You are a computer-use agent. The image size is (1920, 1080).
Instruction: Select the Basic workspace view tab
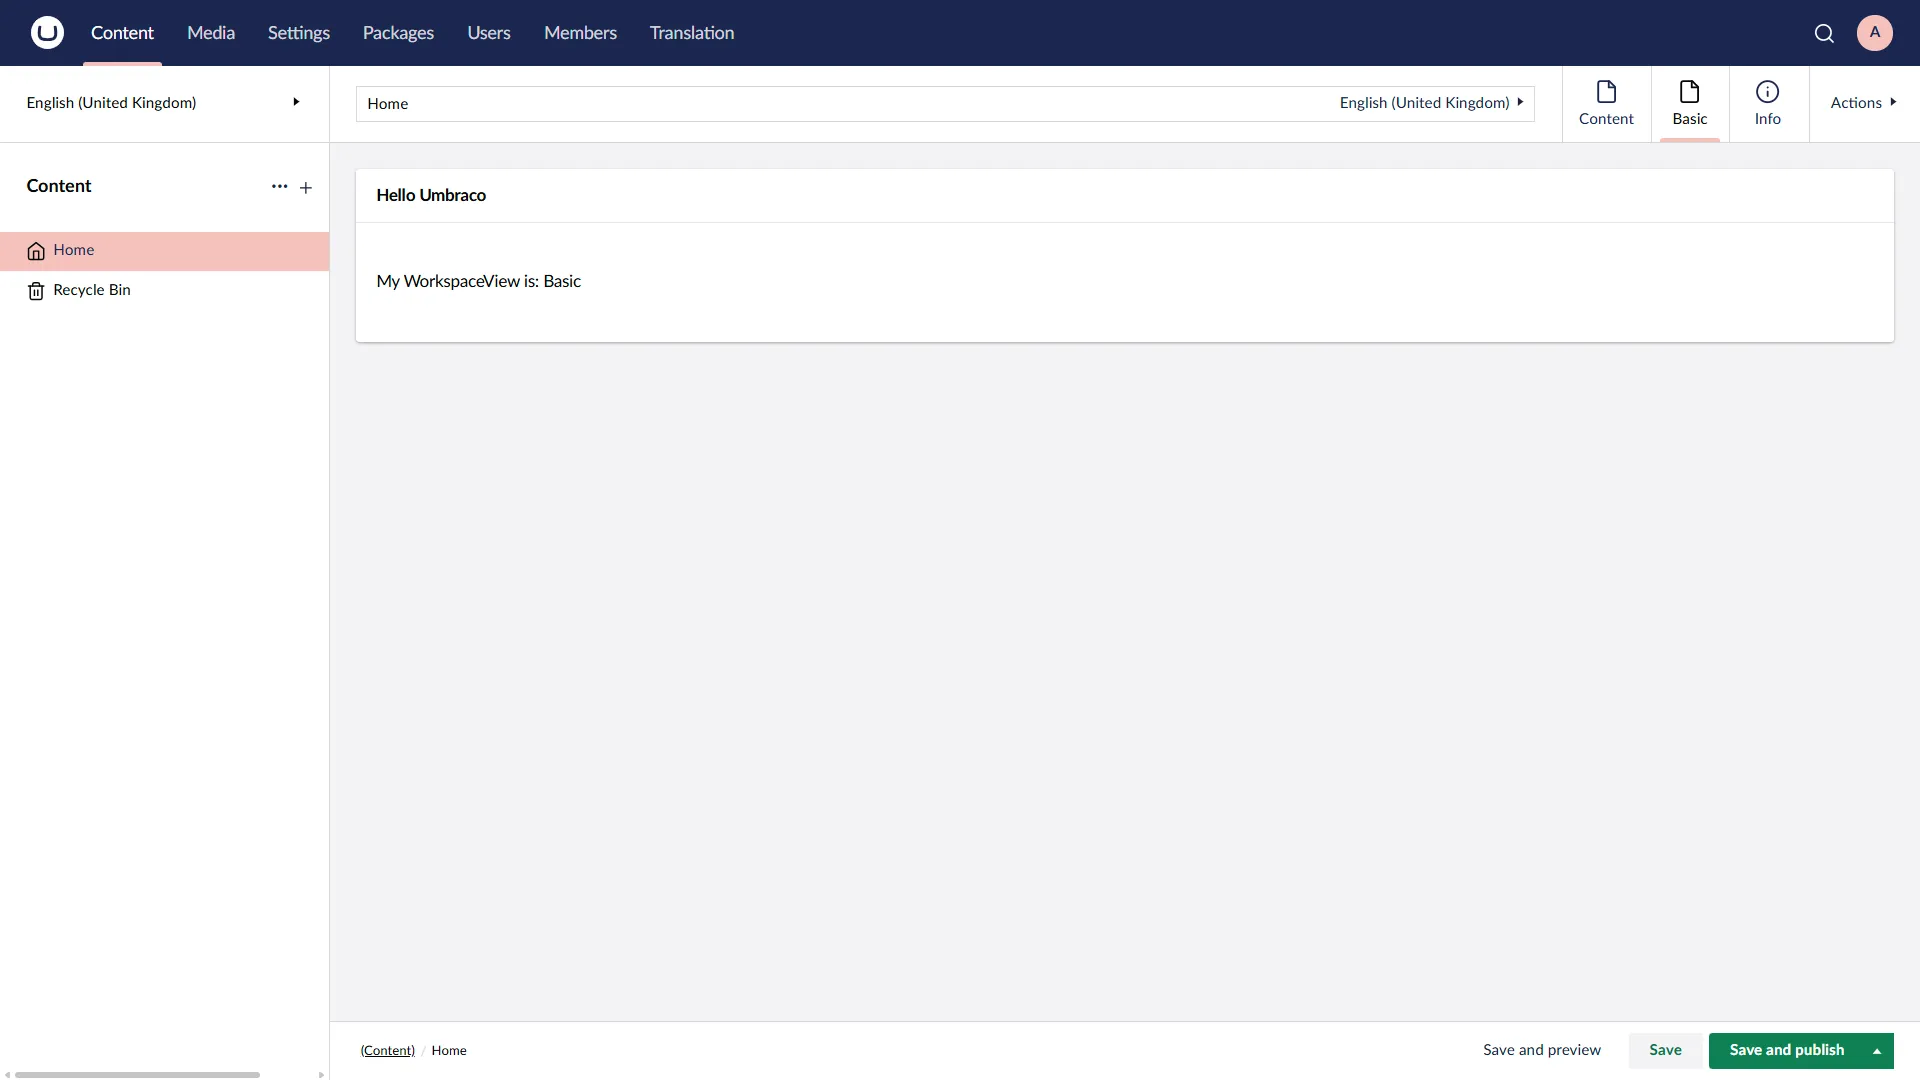1689,104
